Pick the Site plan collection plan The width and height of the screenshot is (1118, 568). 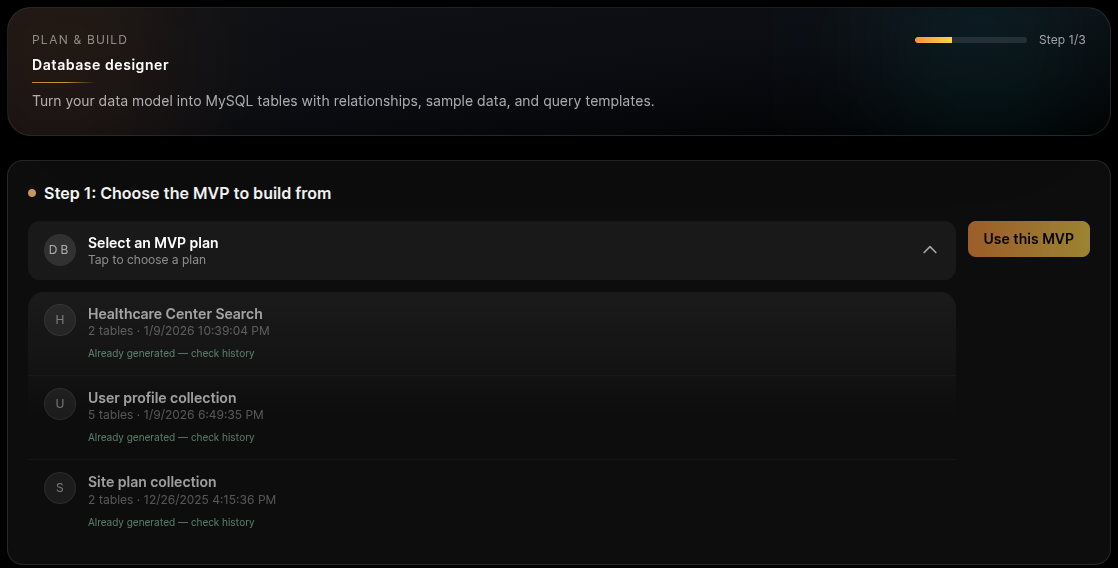152,482
